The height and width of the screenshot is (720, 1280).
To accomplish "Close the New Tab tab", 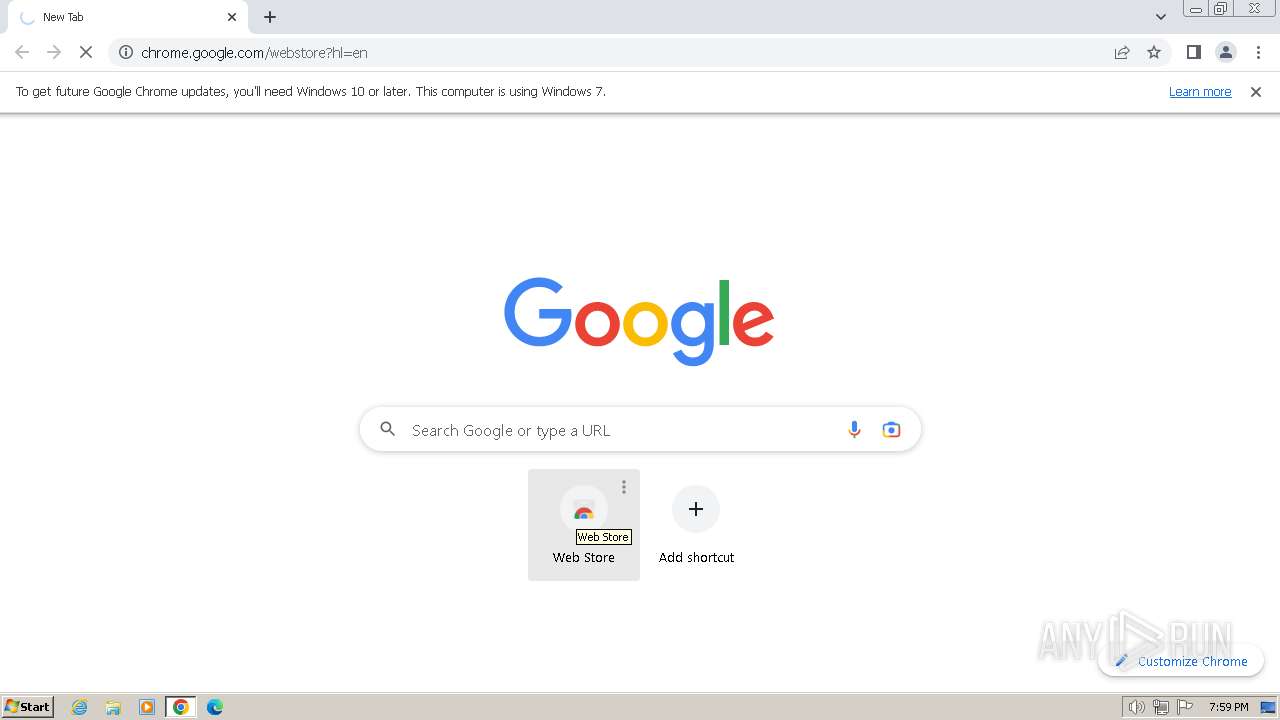I will click(x=232, y=17).
